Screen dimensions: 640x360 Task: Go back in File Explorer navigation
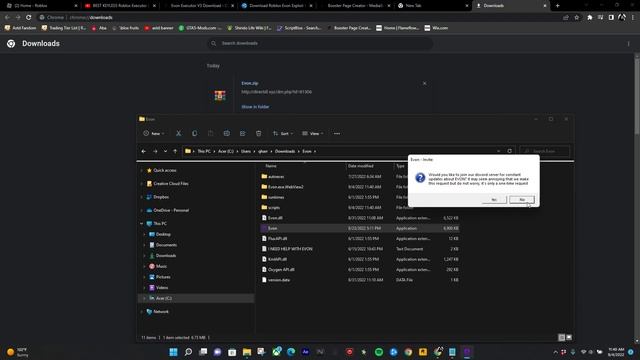(x=144, y=151)
